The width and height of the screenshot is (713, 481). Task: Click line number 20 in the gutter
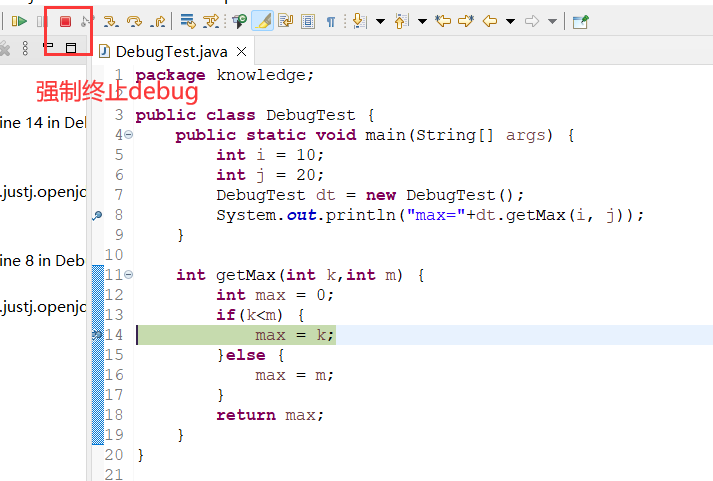pyautogui.click(x=114, y=455)
